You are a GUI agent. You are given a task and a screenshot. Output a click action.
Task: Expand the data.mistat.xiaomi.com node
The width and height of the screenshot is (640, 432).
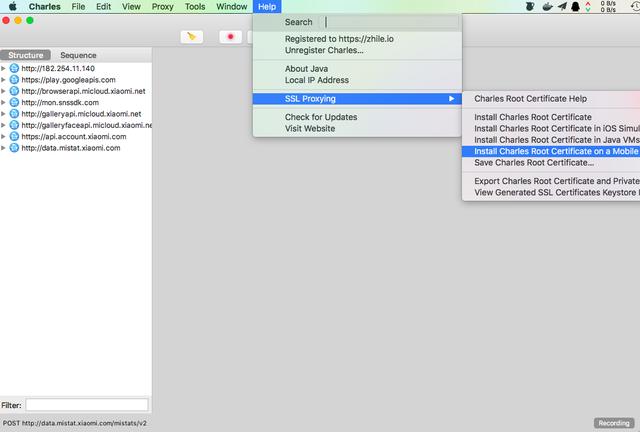click(x=3, y=148)
